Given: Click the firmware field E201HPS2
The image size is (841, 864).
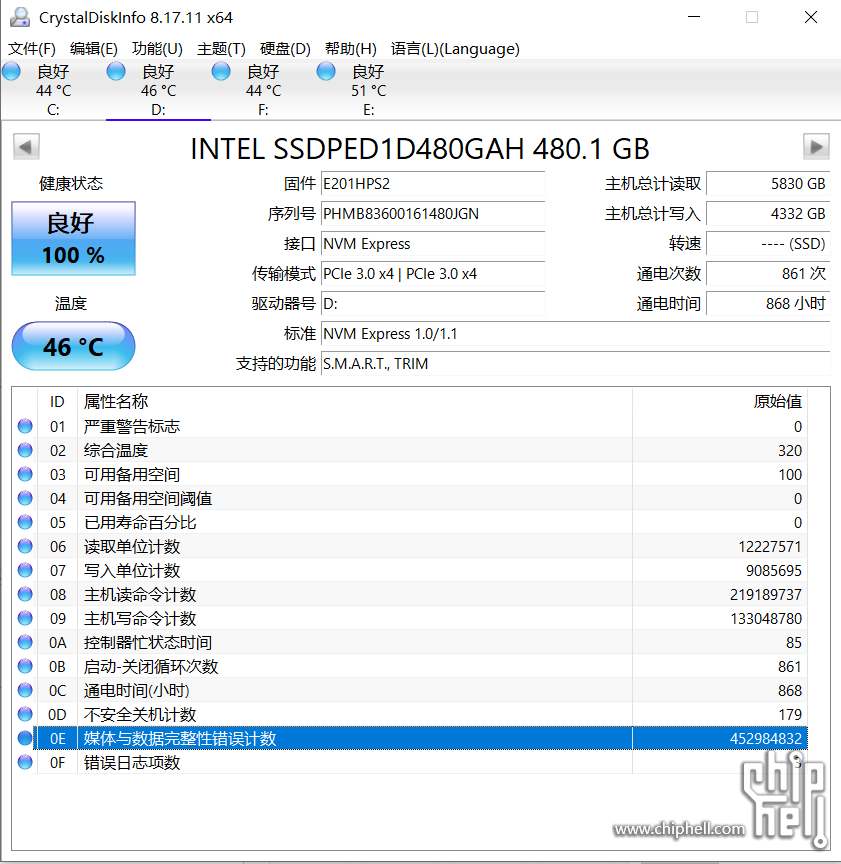Looking at the screenshot, I should point(433,183).
